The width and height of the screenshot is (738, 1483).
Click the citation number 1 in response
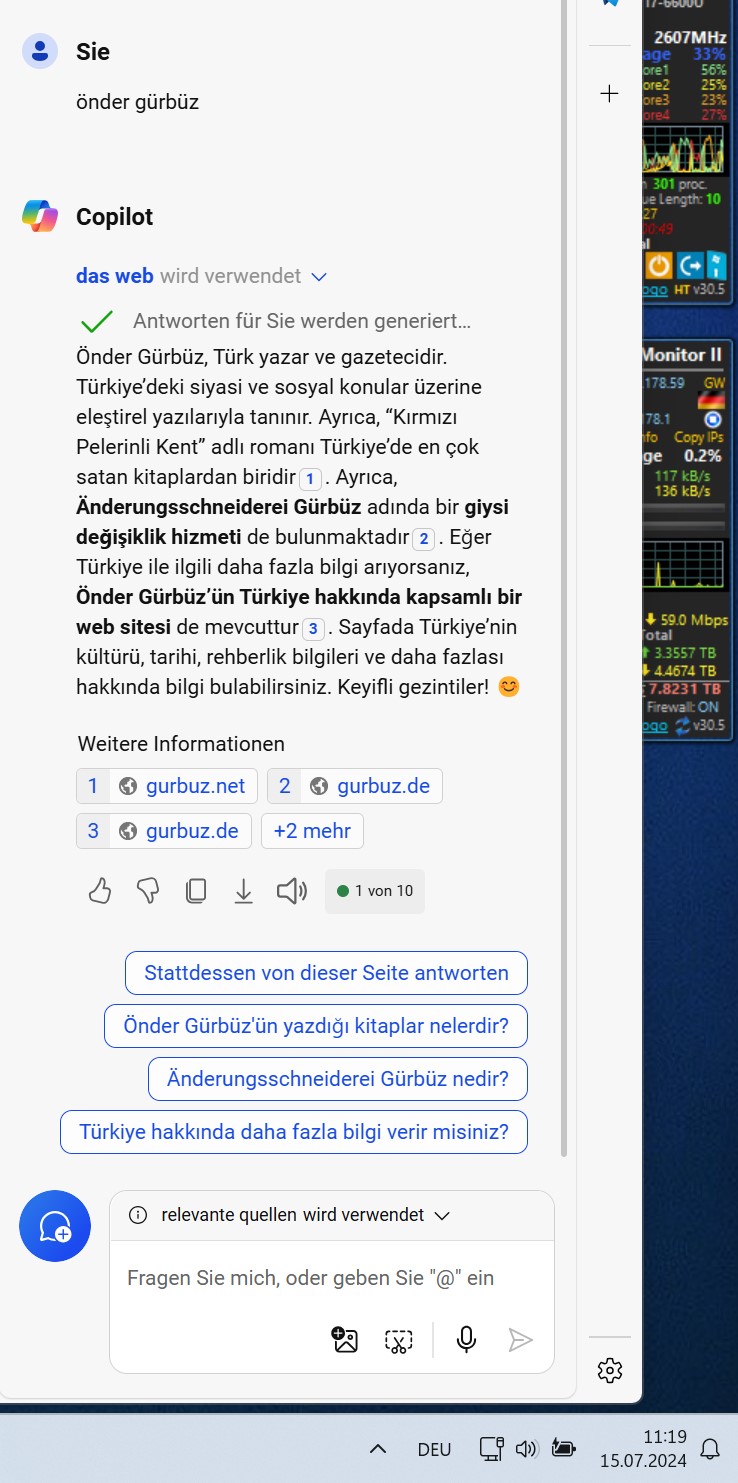point(311,478)
